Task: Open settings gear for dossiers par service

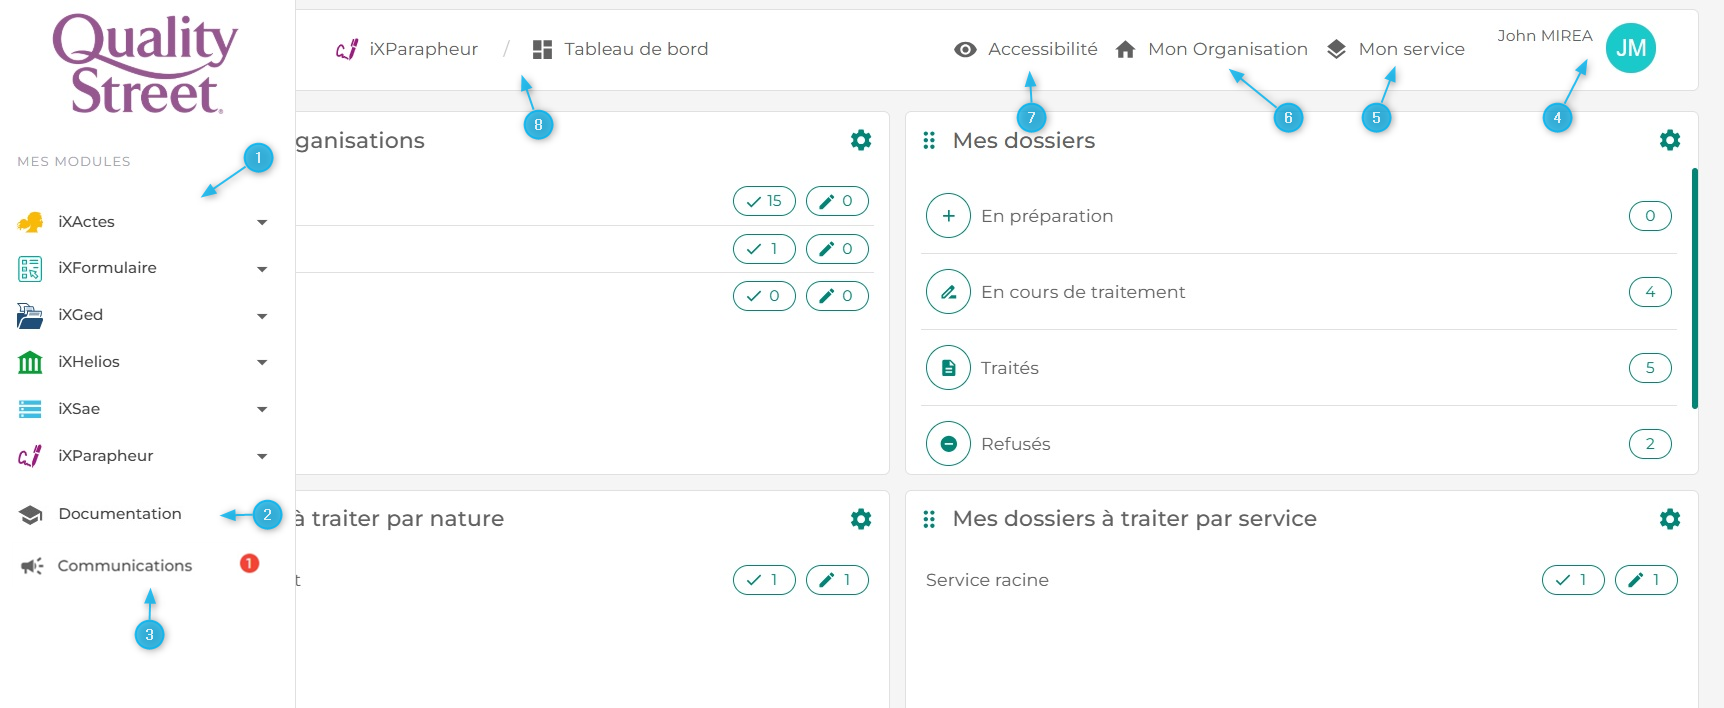Action: [x=1669, y=519]
